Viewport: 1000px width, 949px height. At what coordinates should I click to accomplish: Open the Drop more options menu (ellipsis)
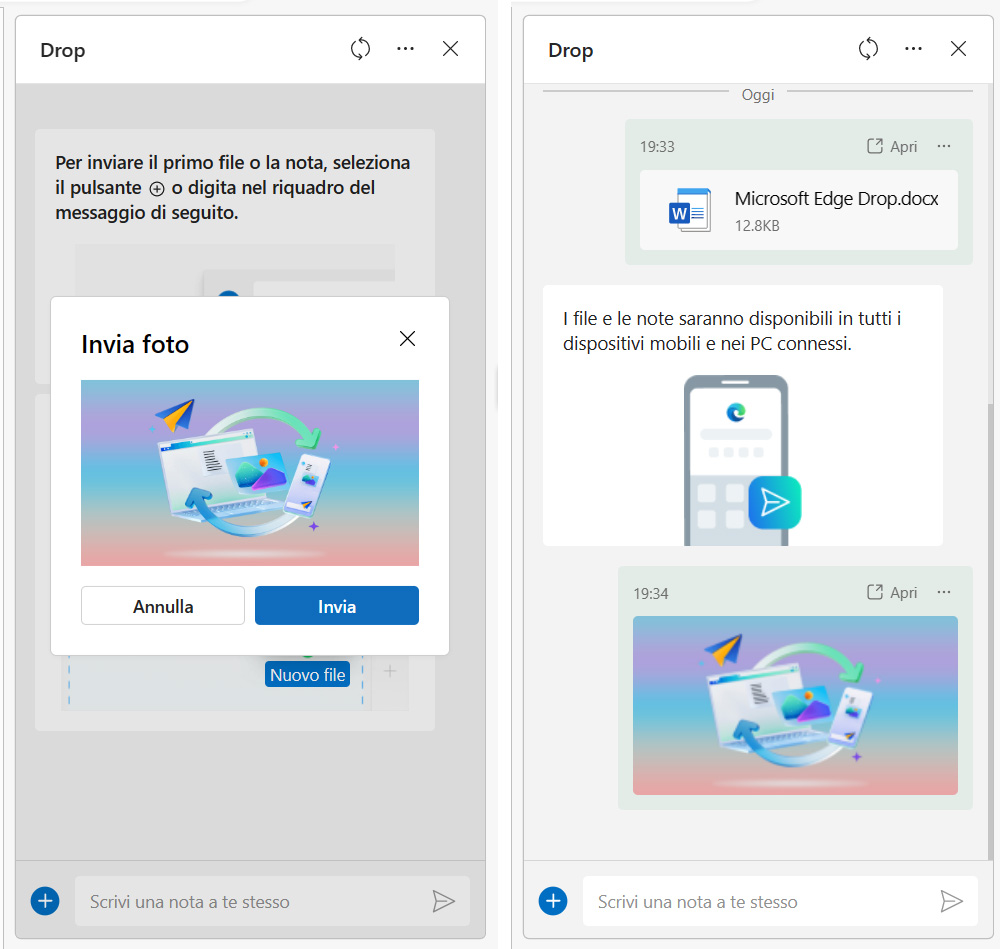pyautogui.click(x=405, y=48)
